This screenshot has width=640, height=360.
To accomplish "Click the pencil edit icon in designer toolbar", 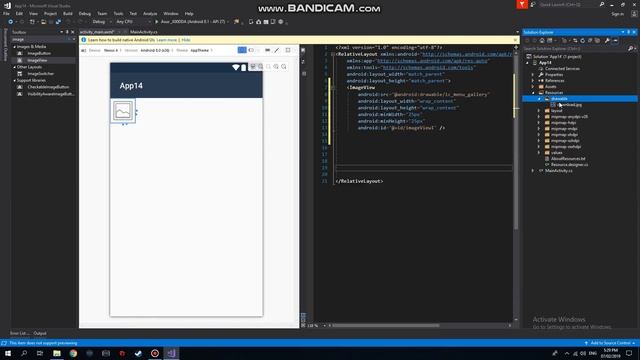I will (277, 50).
